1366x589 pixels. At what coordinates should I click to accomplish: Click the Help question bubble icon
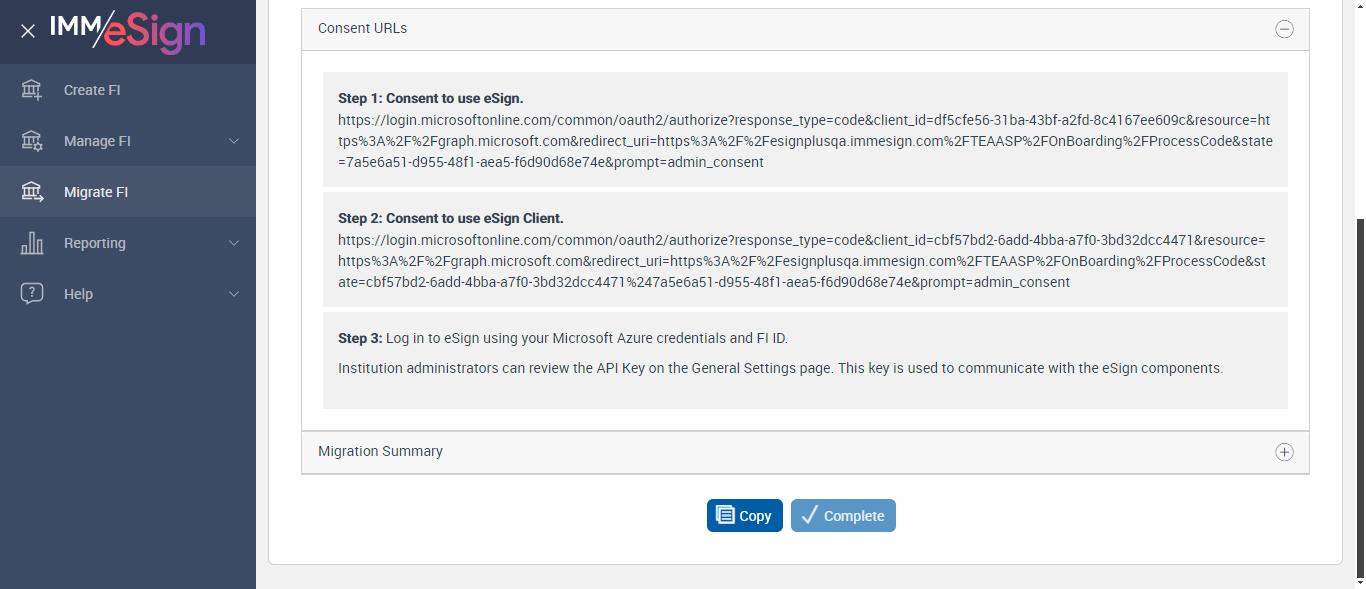tap(32, 294)
